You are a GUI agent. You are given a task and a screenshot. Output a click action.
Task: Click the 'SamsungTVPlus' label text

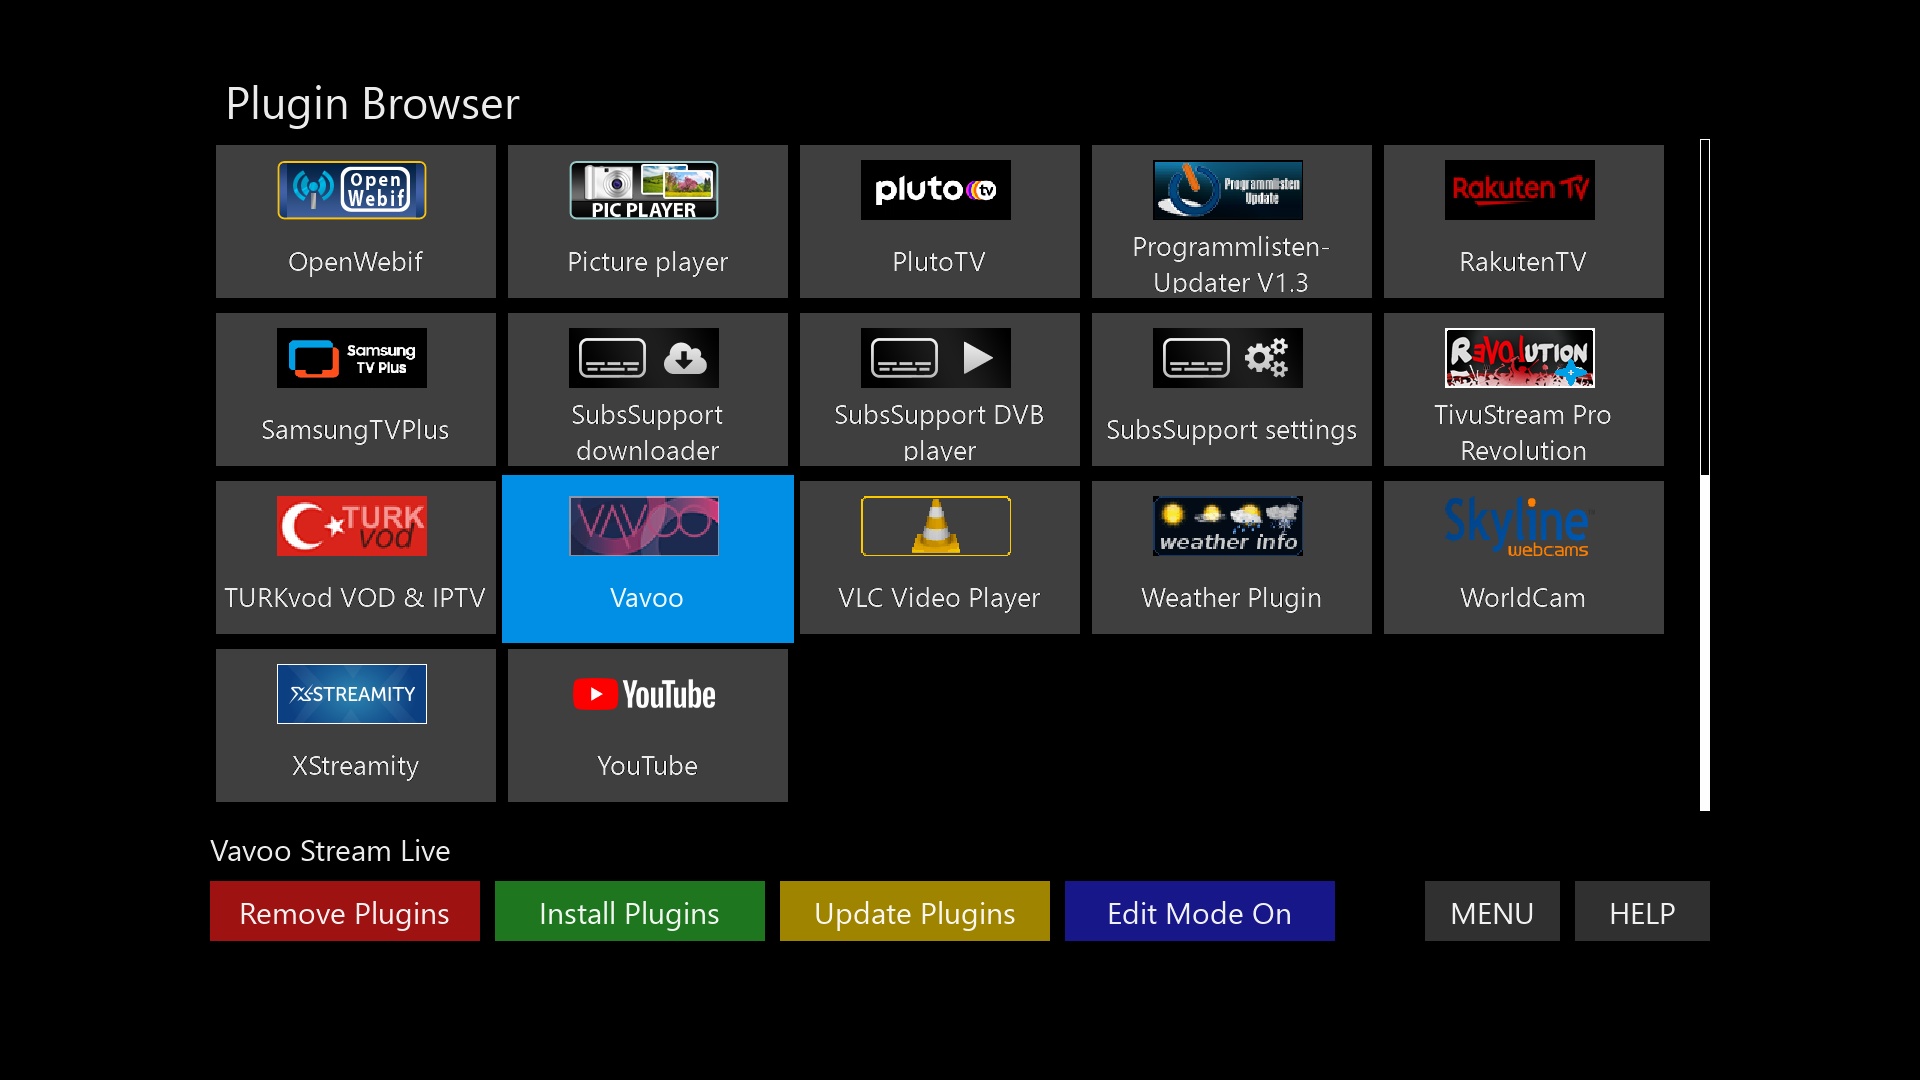pyautogui.click(x=355, y=430)
